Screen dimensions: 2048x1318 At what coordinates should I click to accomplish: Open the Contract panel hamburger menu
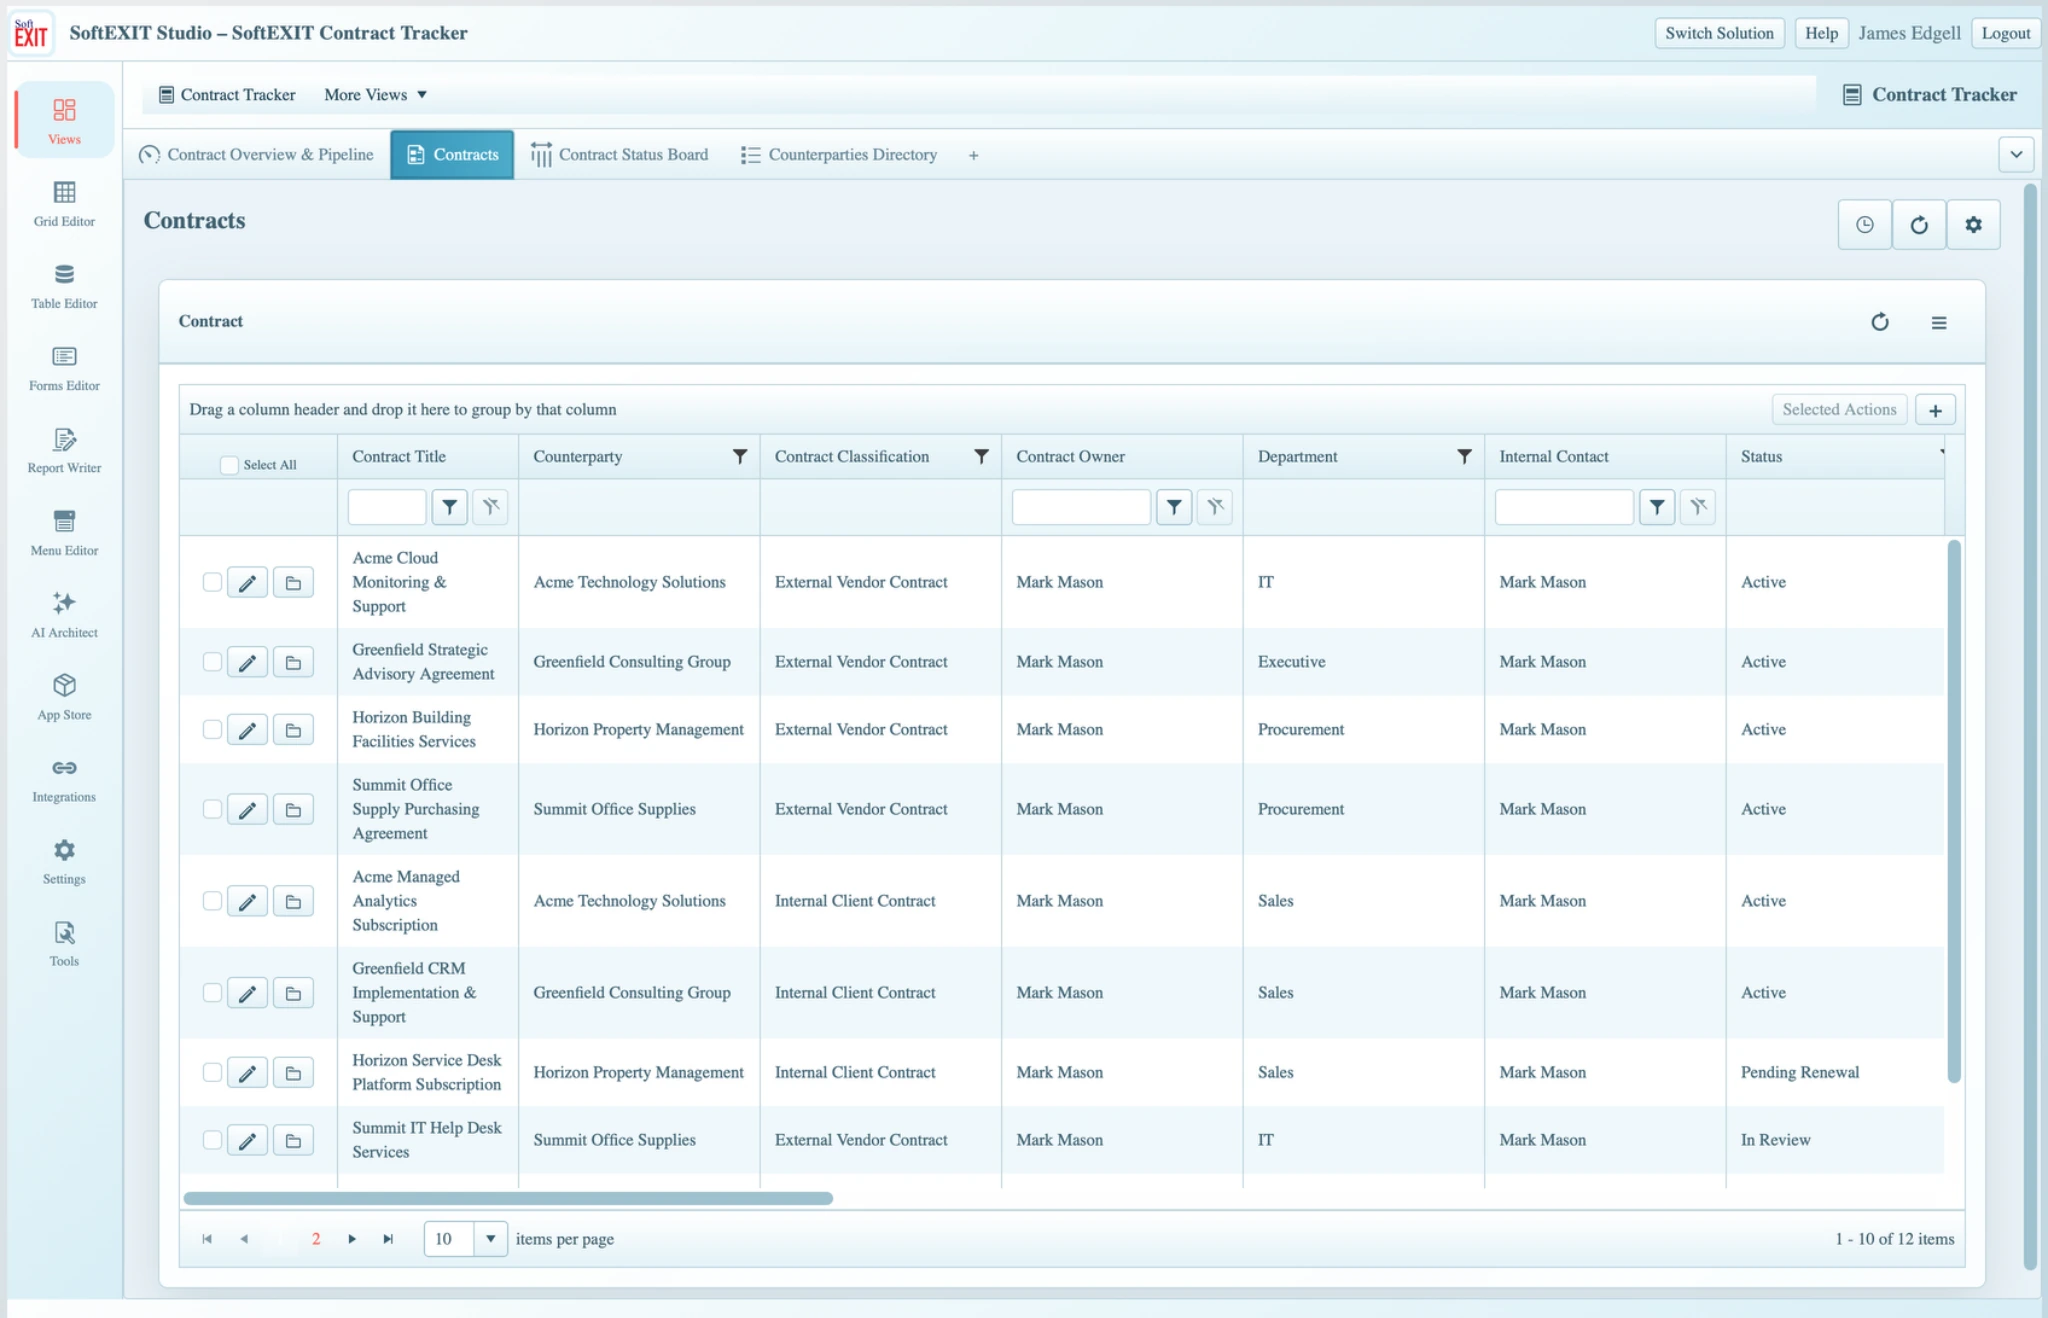pyautogui.click(x=1939, y=322)
